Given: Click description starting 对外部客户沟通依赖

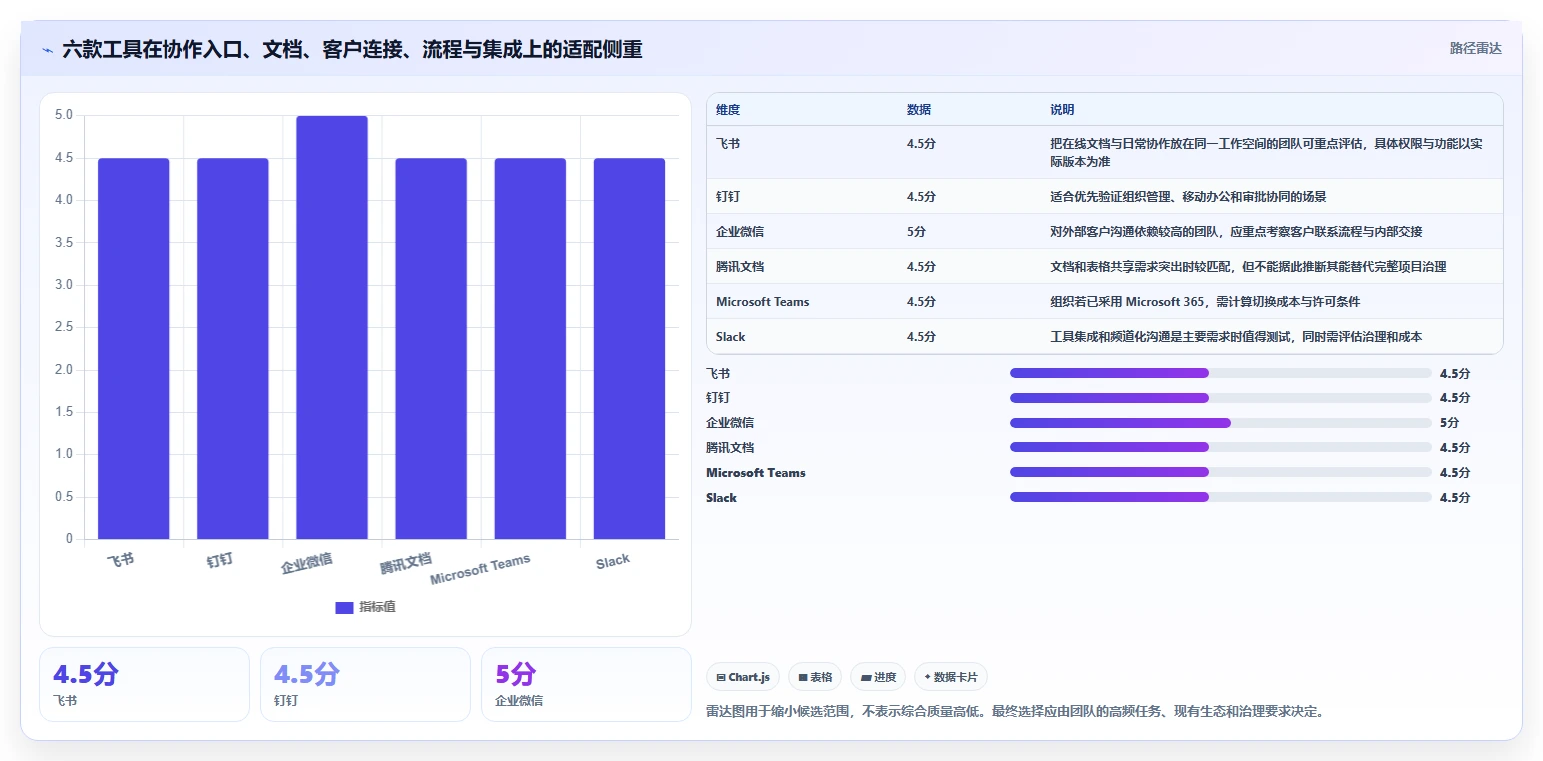Looking at the screenshot, I should (1236, 231).
